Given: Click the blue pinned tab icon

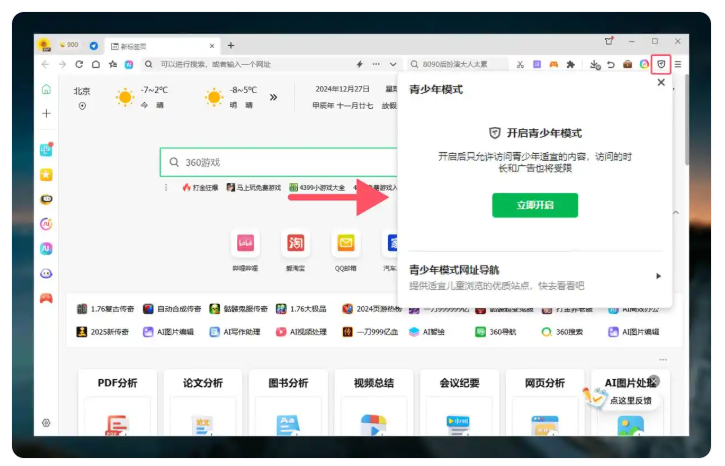Looking at the screenshot, I should click(x=94, y=45).
